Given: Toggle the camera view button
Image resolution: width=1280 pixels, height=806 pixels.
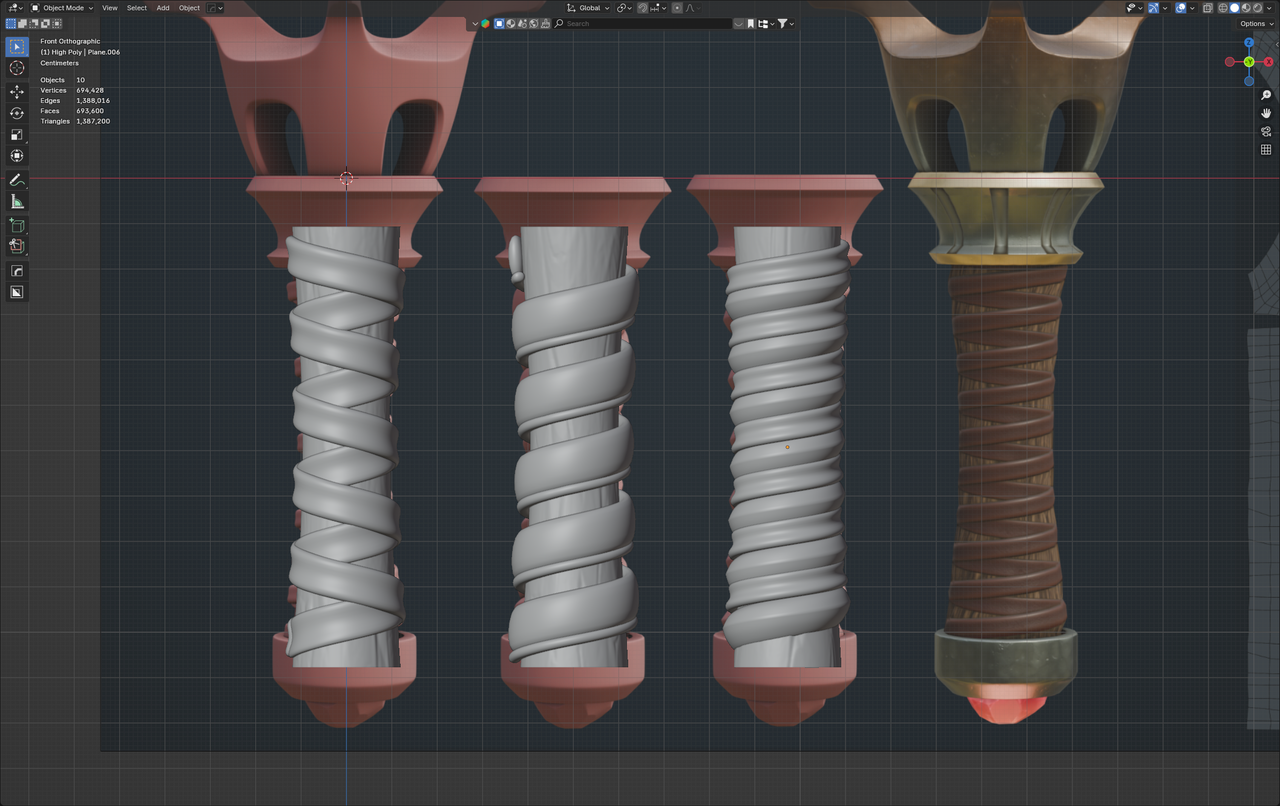Looking at the screenshot, I should coord(1266,132).
